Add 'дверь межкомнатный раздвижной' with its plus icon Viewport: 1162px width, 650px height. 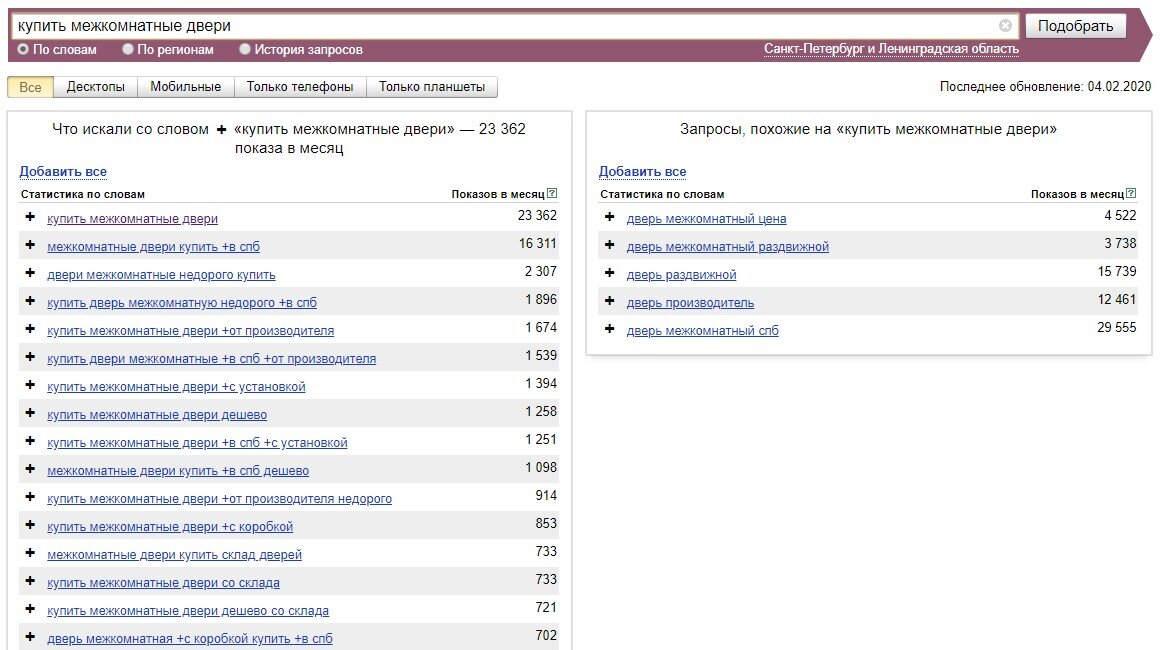610,245
